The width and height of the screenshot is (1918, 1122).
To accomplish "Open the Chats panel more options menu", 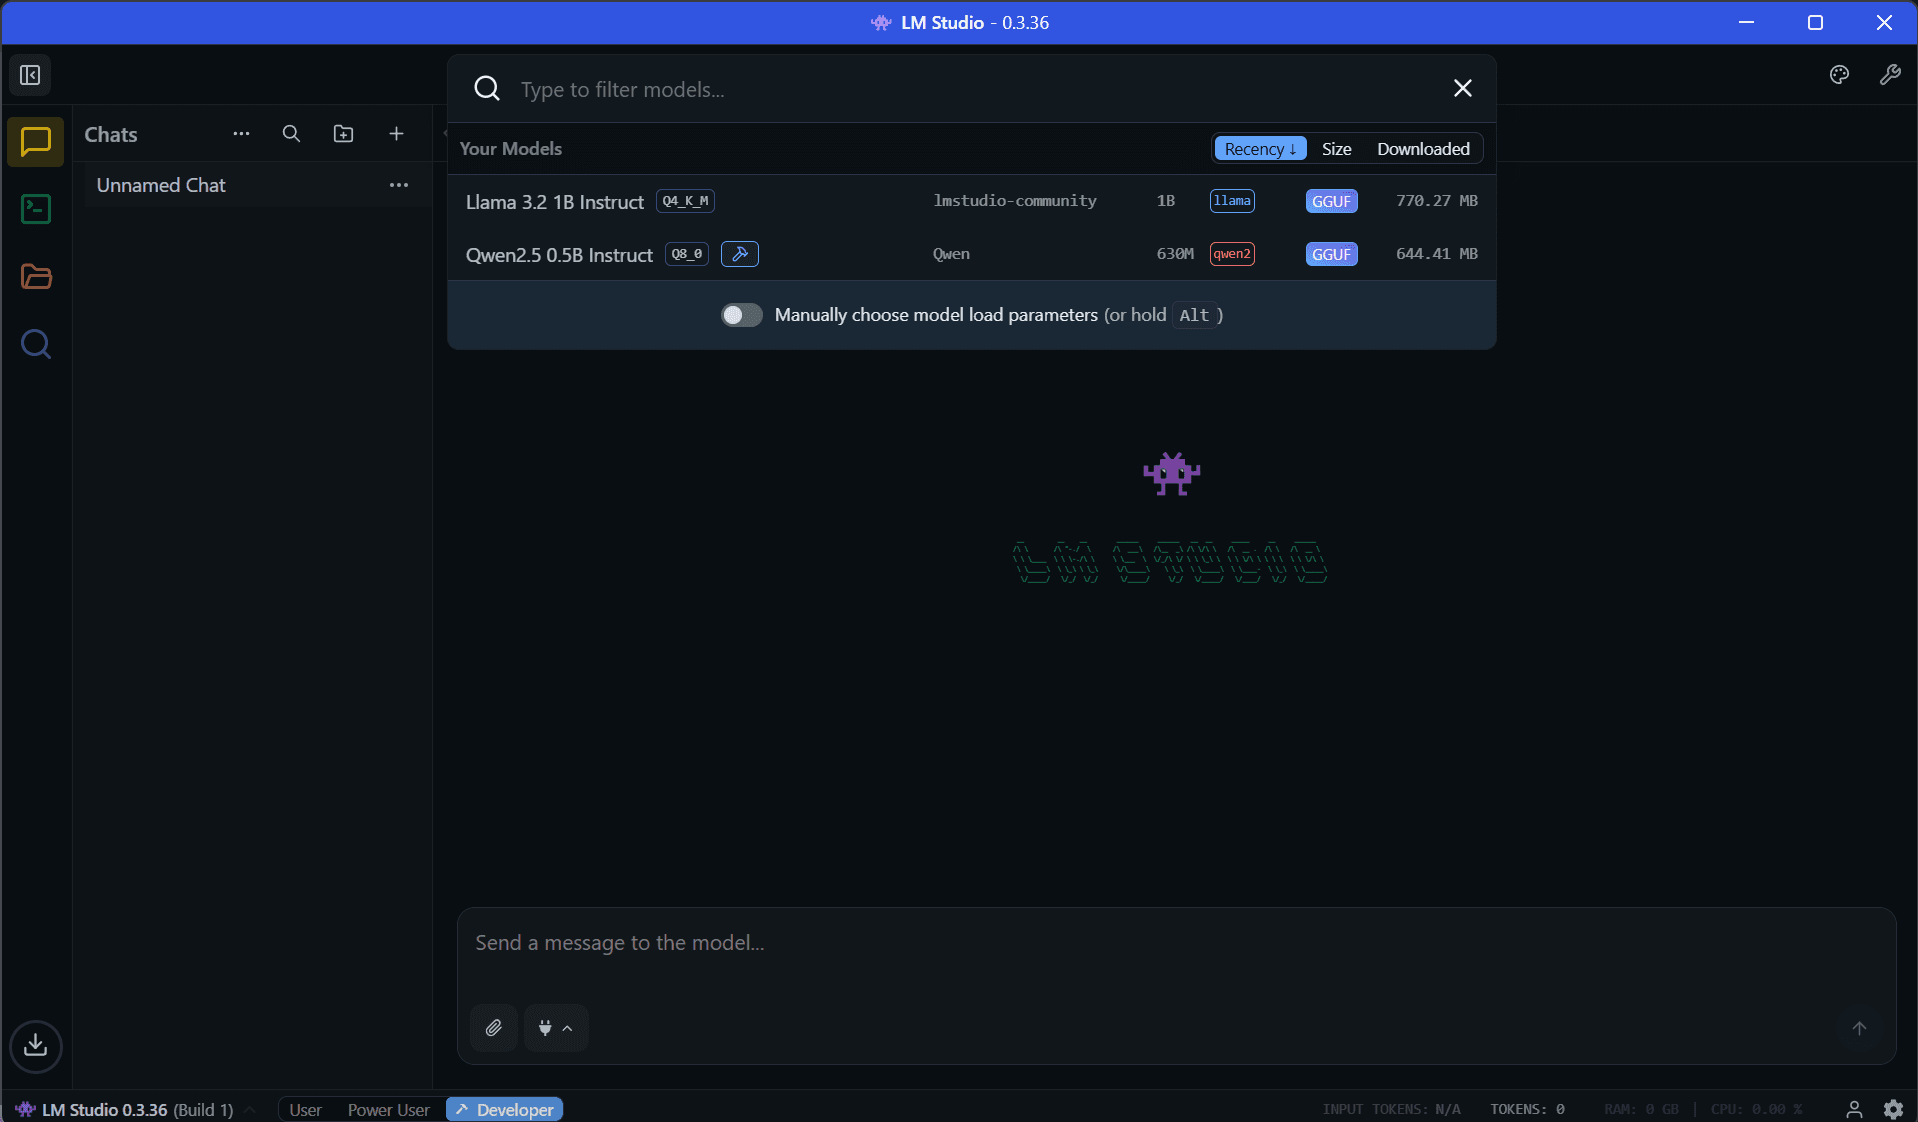I will [241, 134].
